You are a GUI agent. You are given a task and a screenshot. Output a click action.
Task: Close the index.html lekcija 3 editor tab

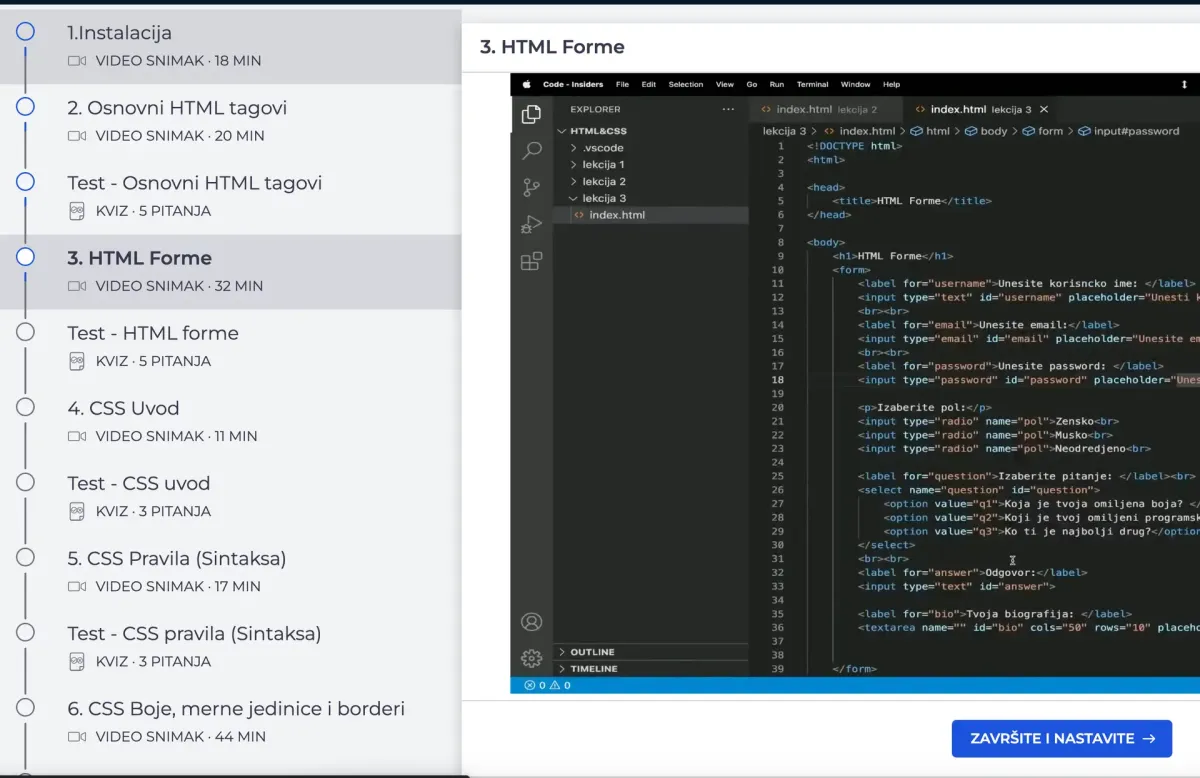point(1044,109)
